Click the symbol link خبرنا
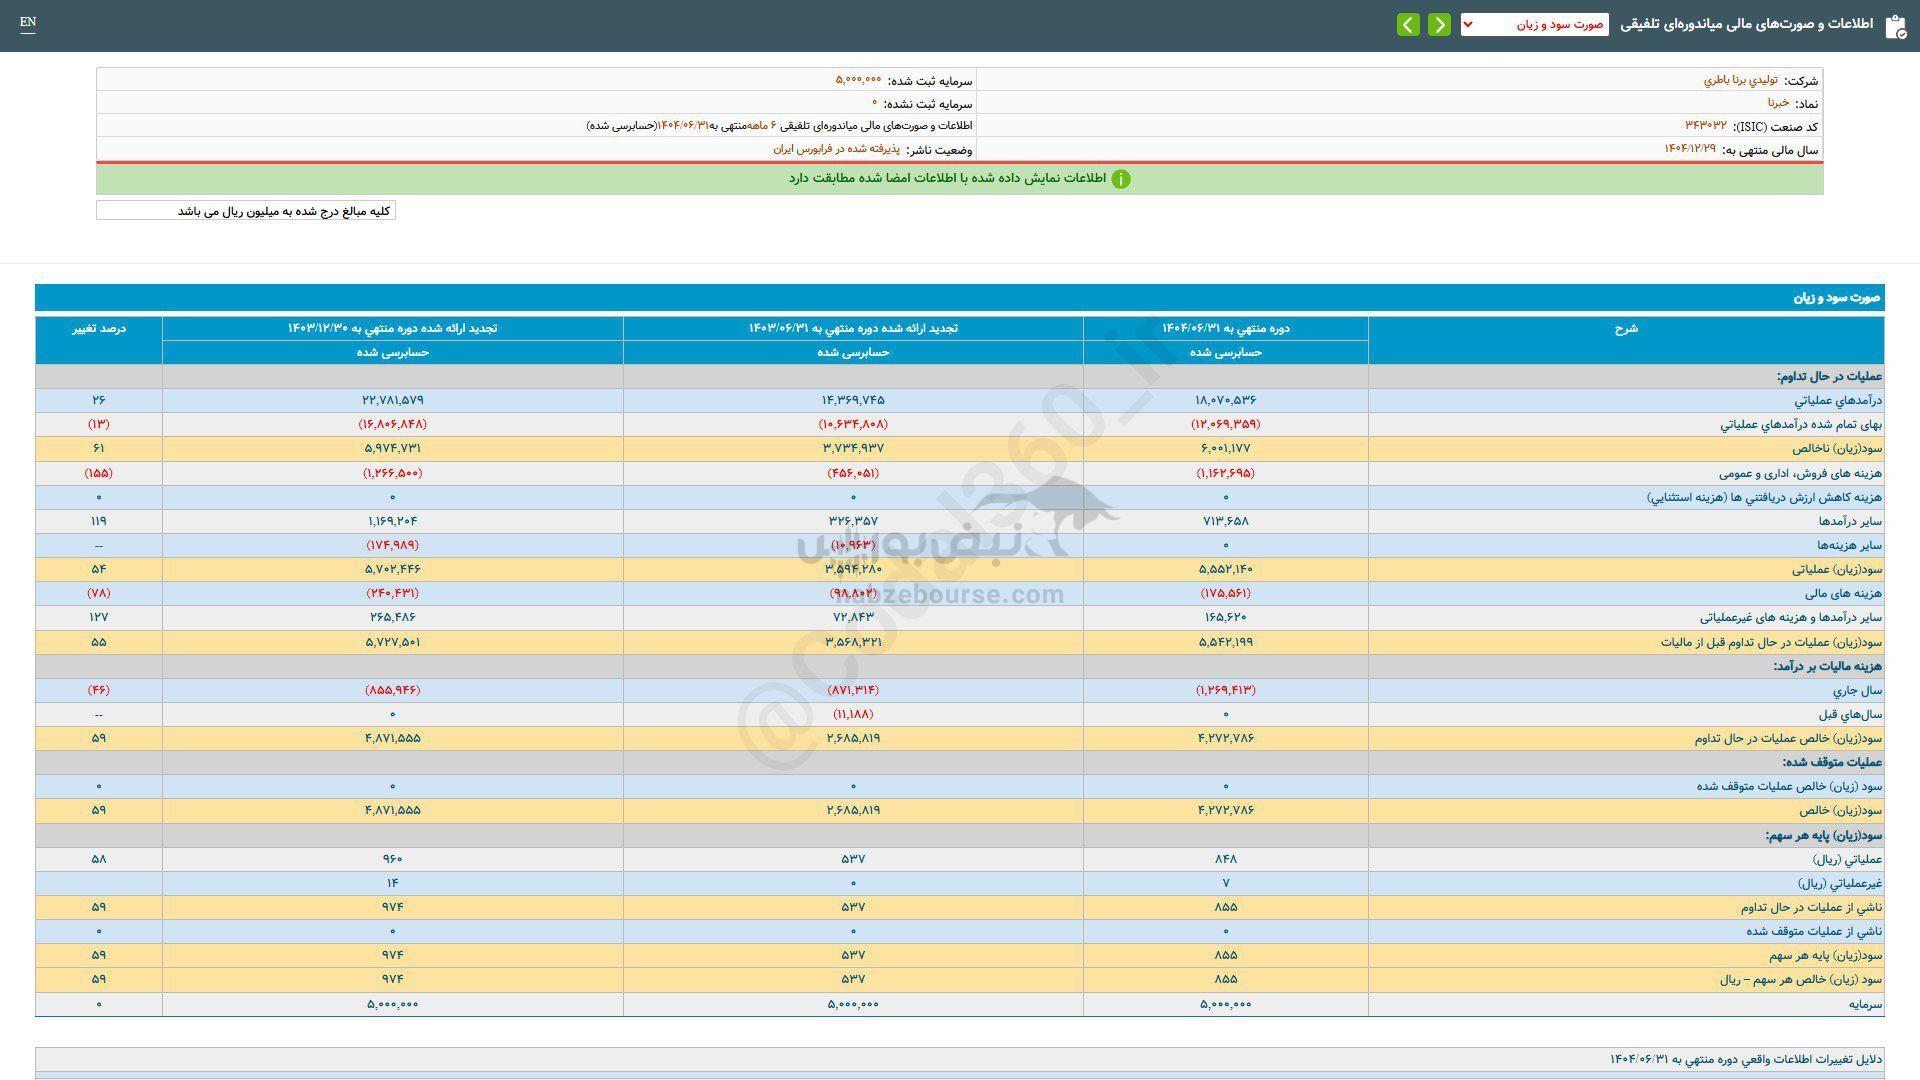1920x1080 pixels. (1778, 103)
